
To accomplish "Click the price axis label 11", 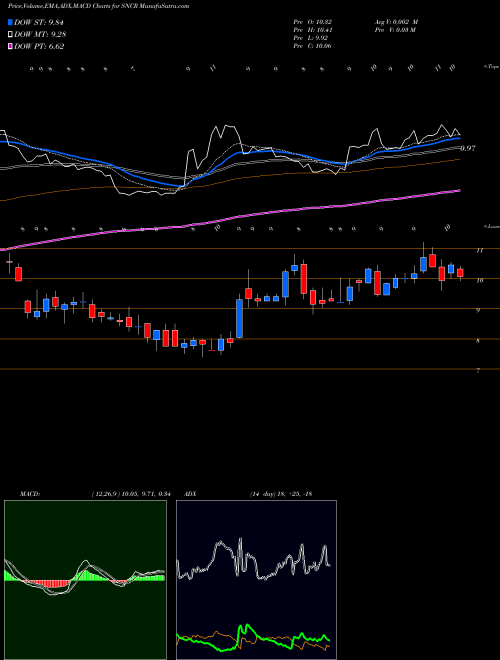I will point(479,251).
